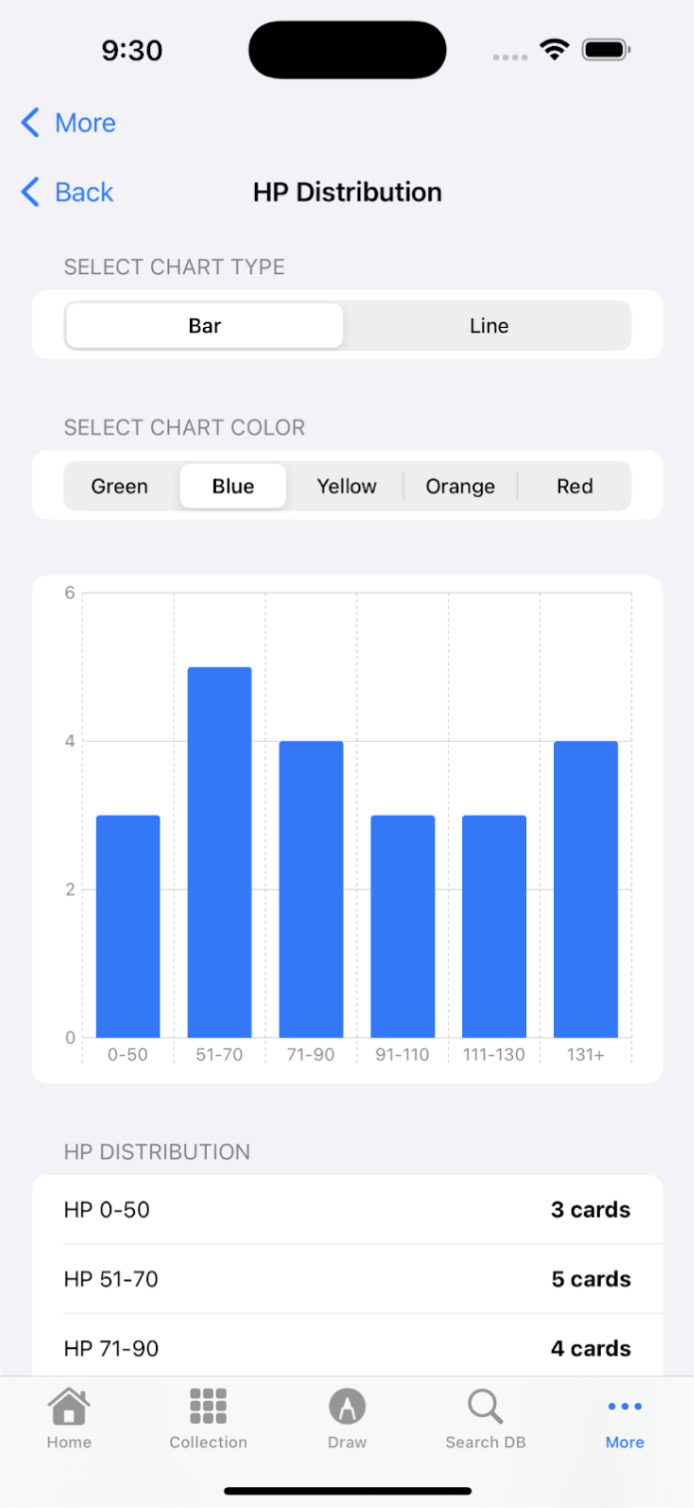
Task: Select the Draw compass icon
Action: pyautogui.click(x=347, y=1405)
